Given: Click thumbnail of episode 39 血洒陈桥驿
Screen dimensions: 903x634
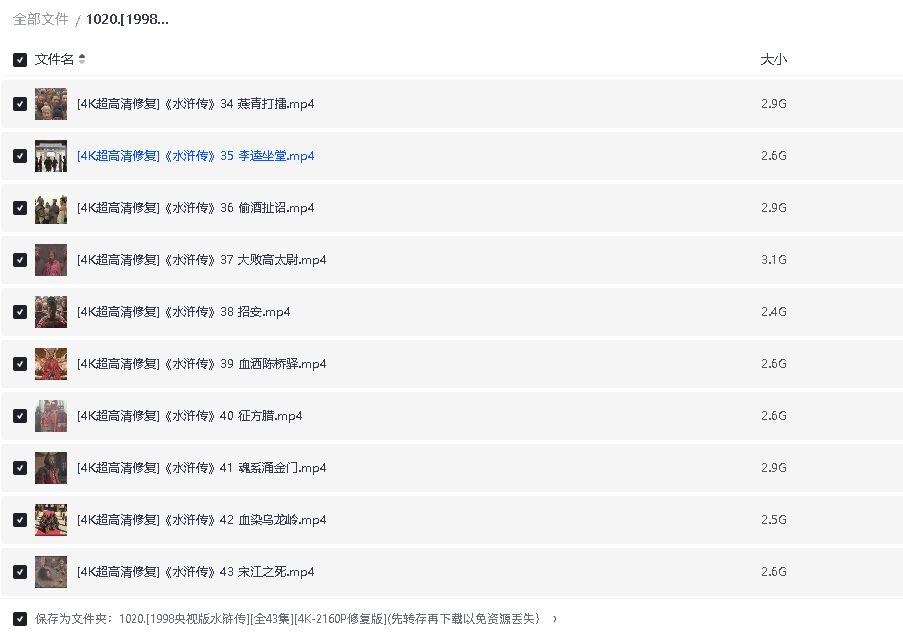Looking at the screenshot, I should coord(51,364).
